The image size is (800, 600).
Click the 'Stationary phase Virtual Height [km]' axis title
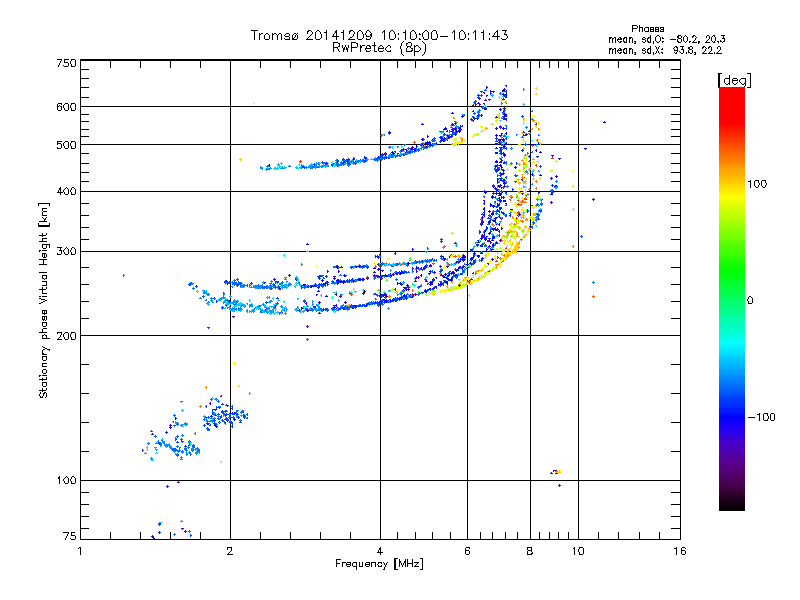pyautogui.click(x=44, y=301)
